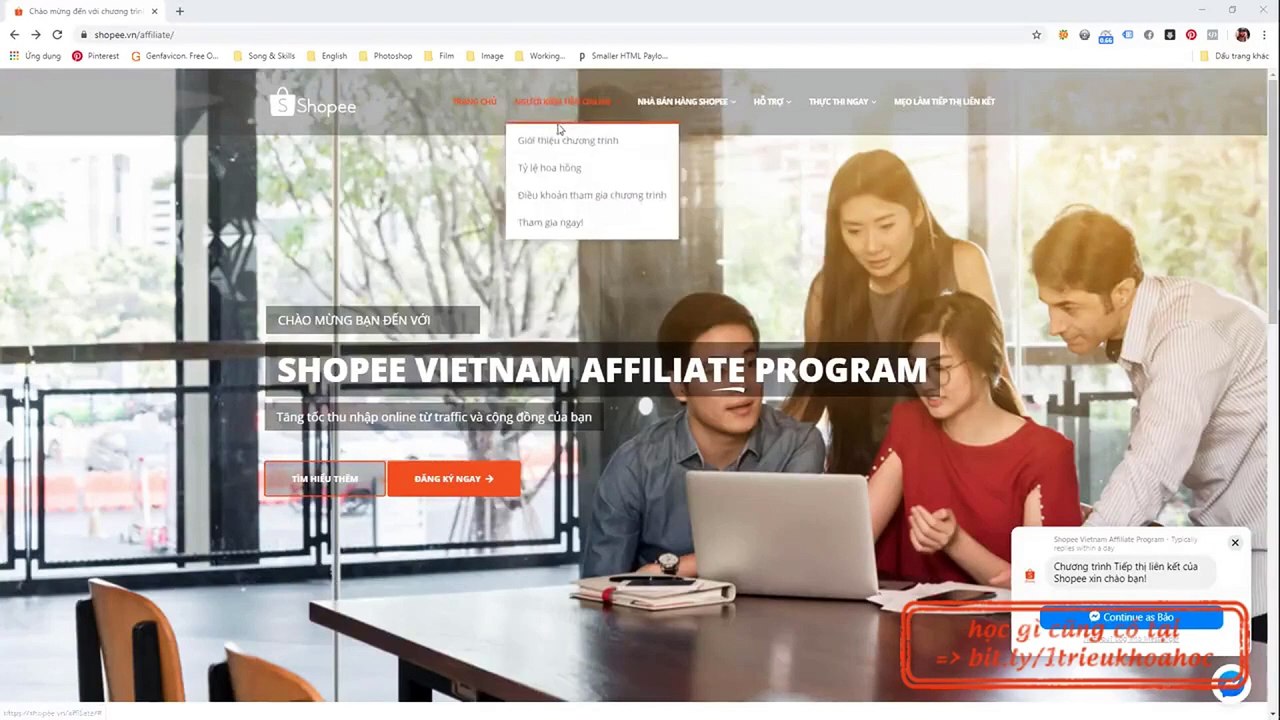Open the Chrome profile avatar
Image resolution: width=1280 pixels, height=720 pixels.
pos(1243,35)
